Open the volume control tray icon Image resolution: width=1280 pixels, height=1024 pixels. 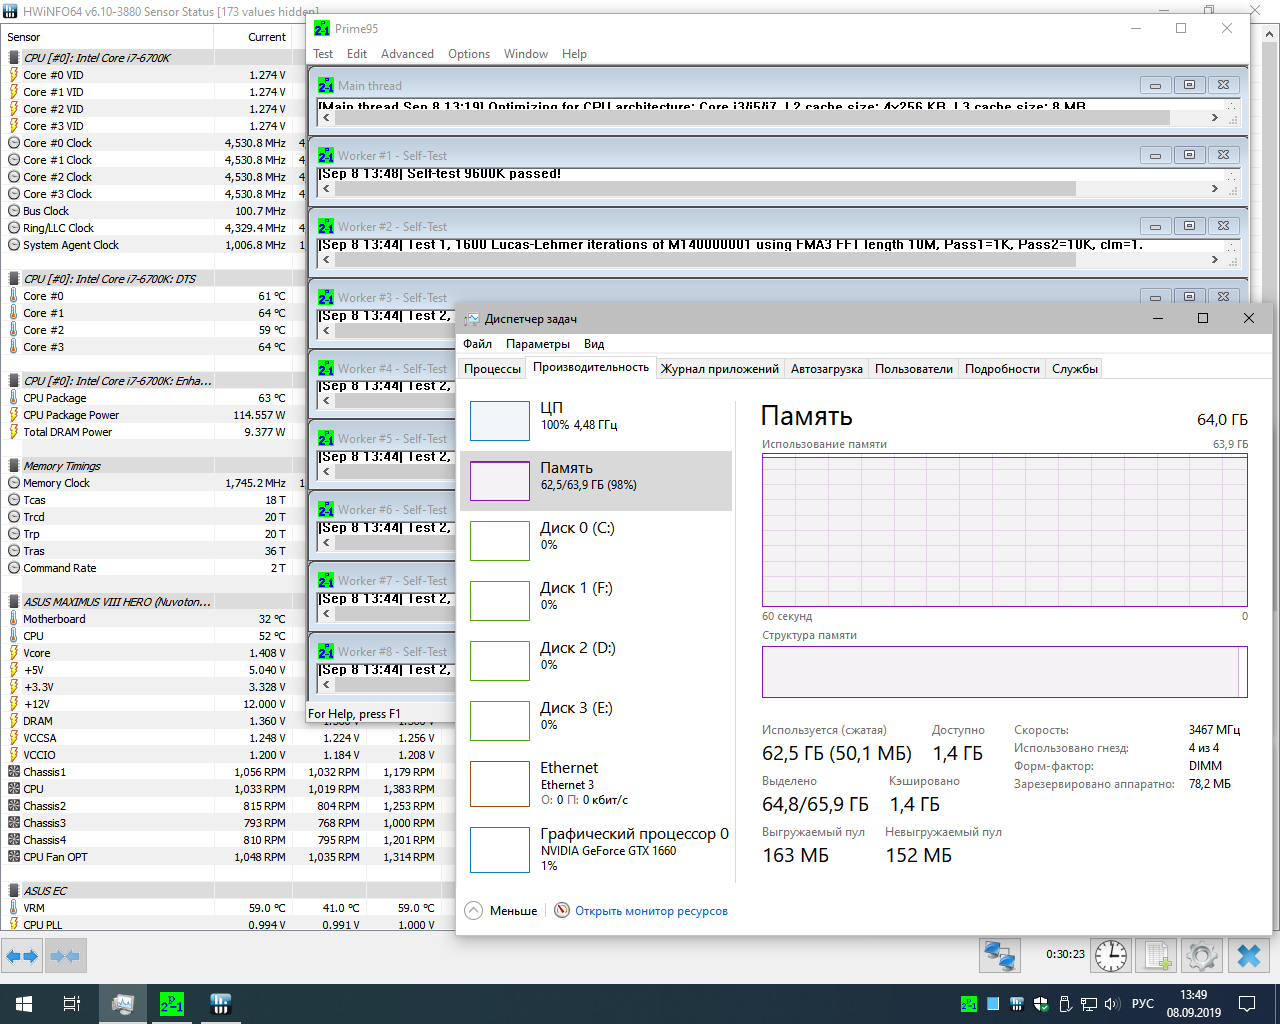[1112, 1004]
